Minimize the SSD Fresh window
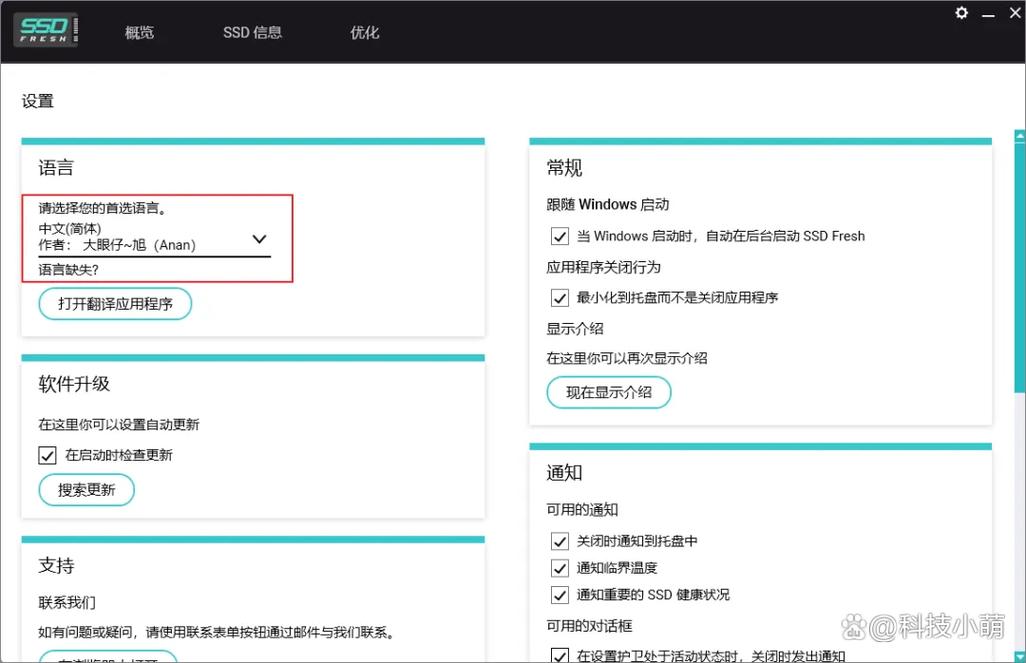 [989, 14]
